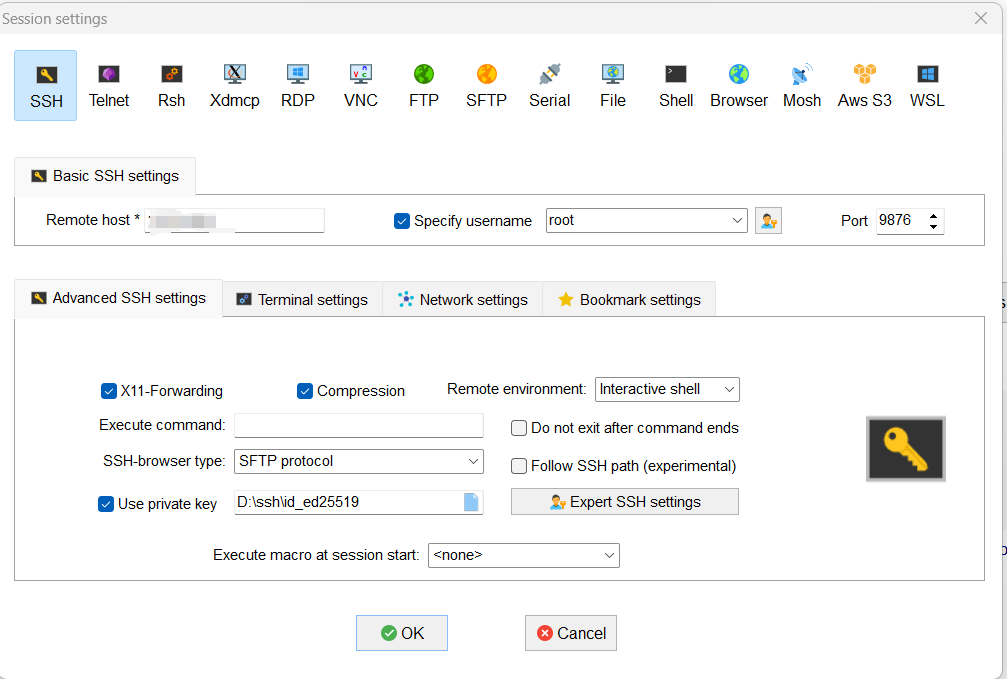1007x679 pixels.
Task: Confirm settings with the OK button
Action: [401, 633]
